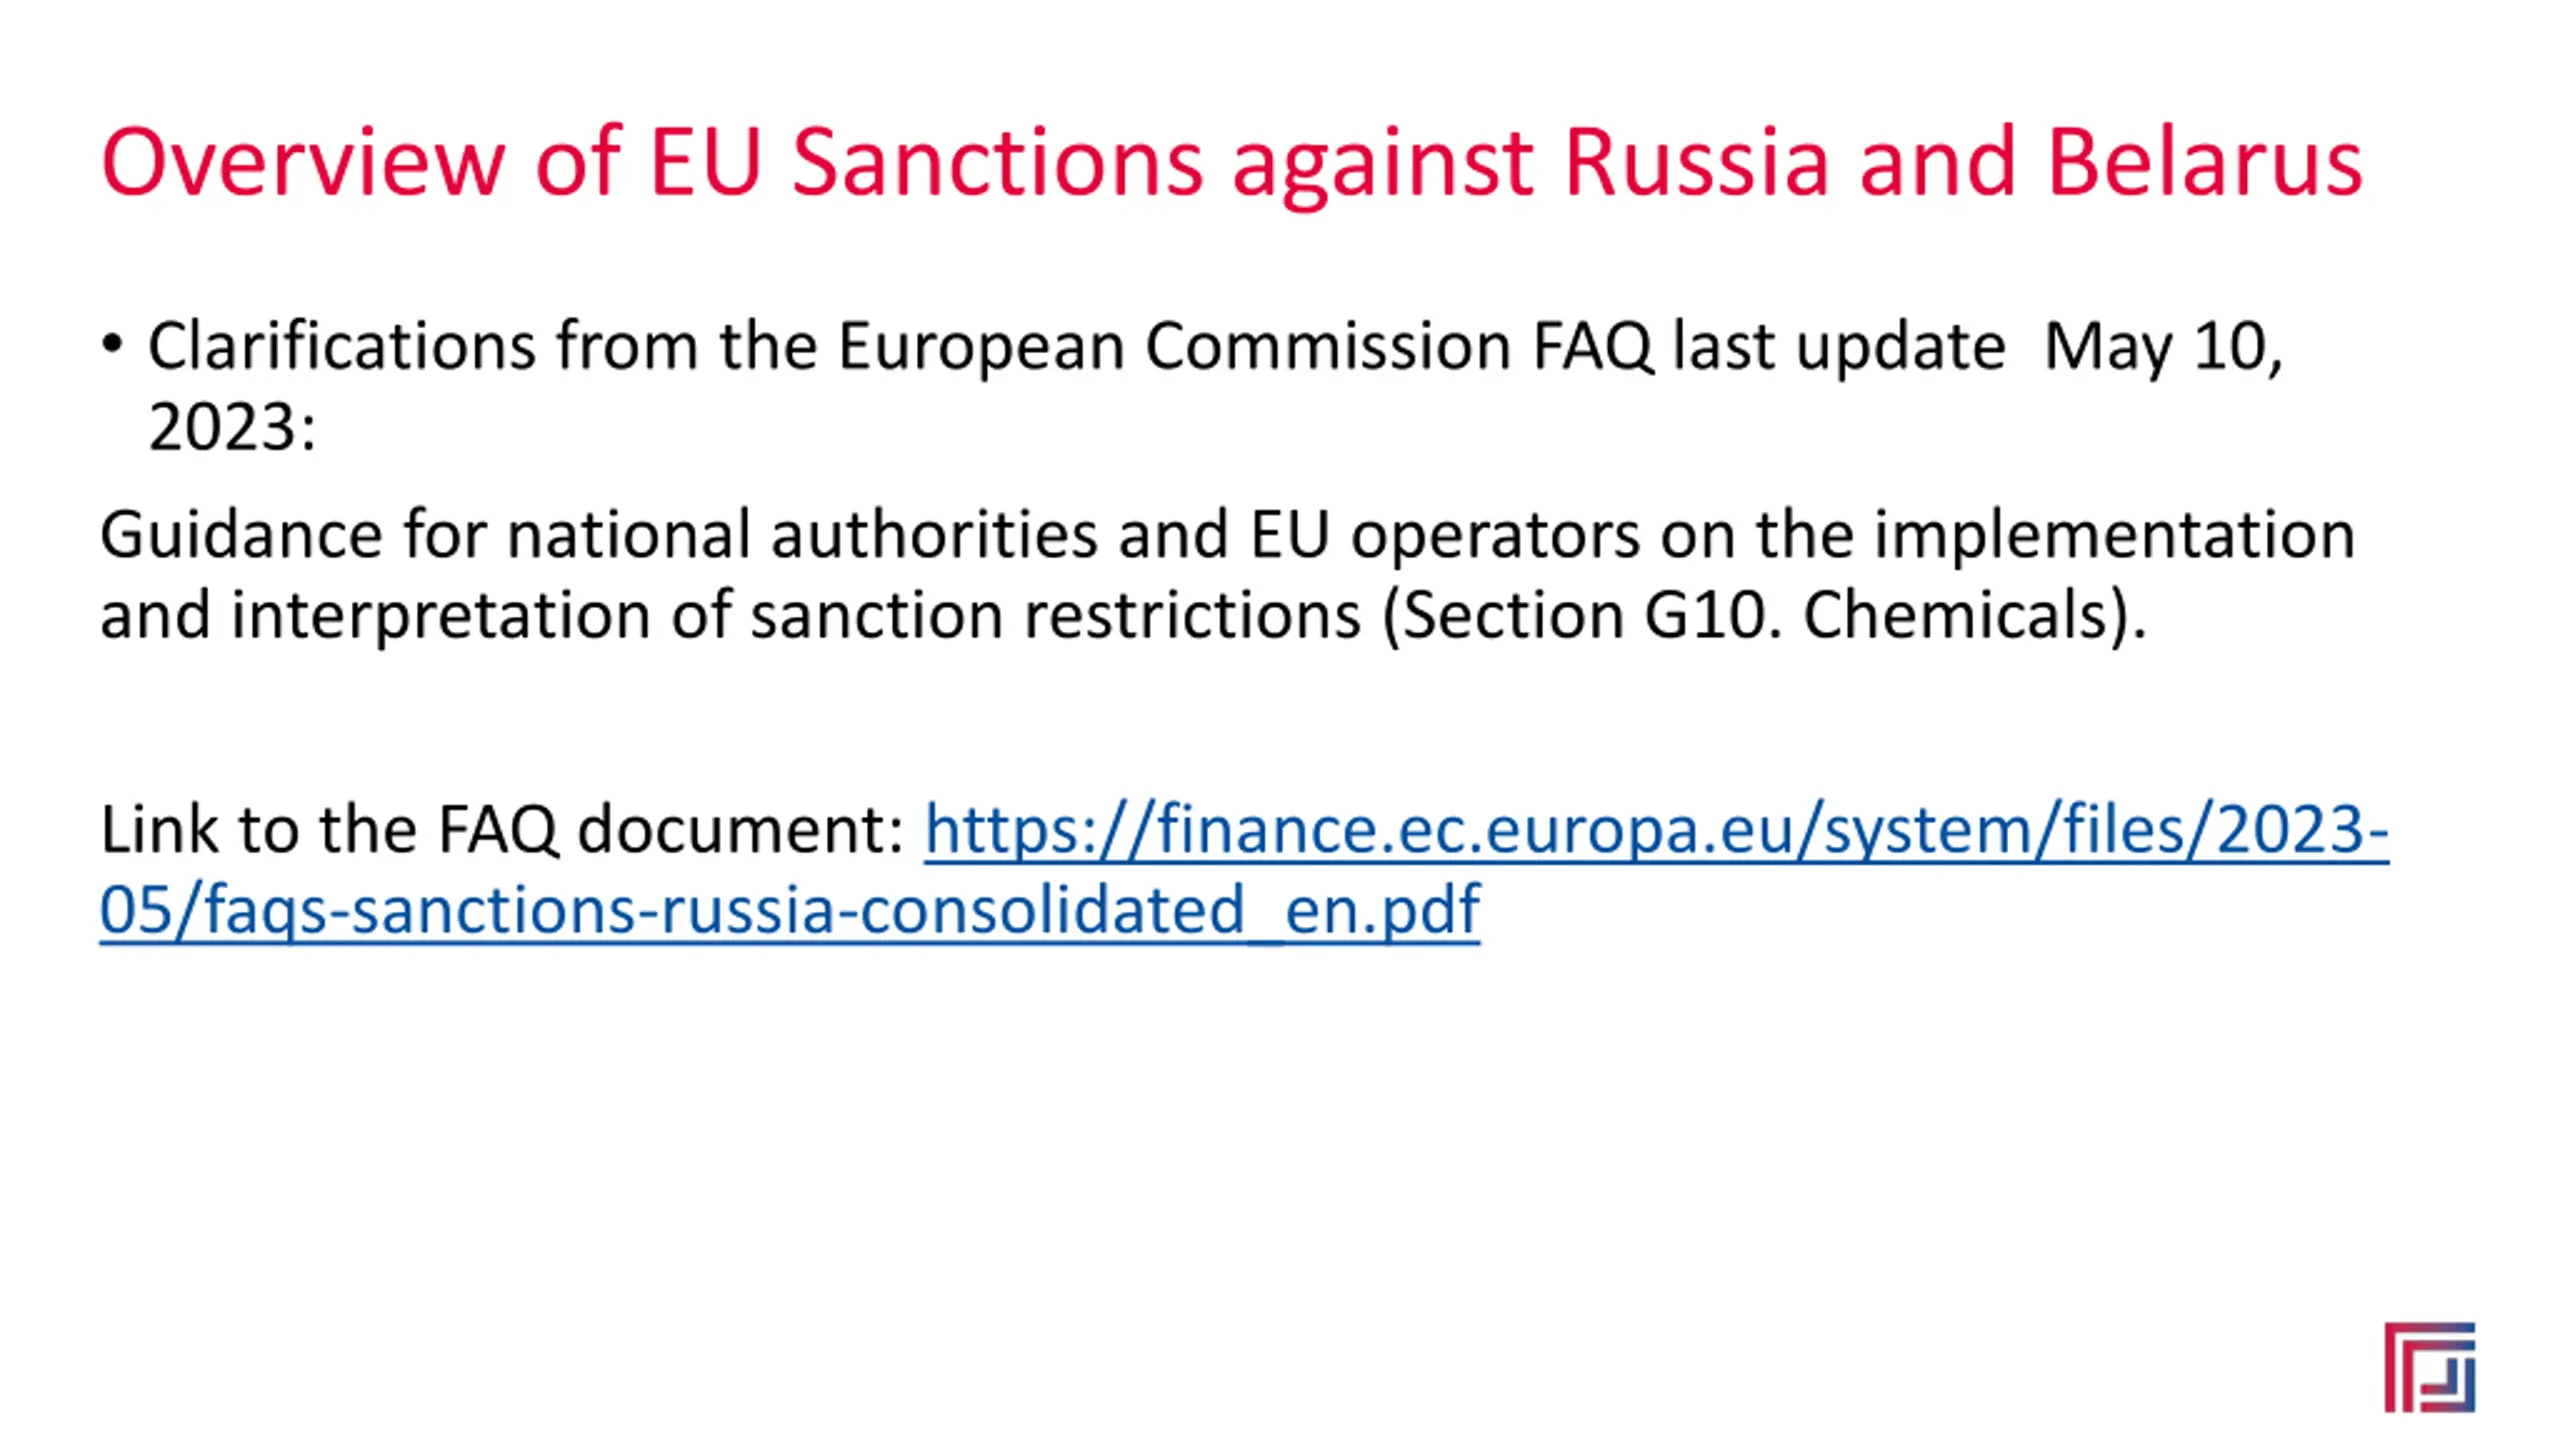This screenshot has width=2560, height=1440.
Task: Click the bullet point marker
Action: pyautogui.click(x=112, y=345)
